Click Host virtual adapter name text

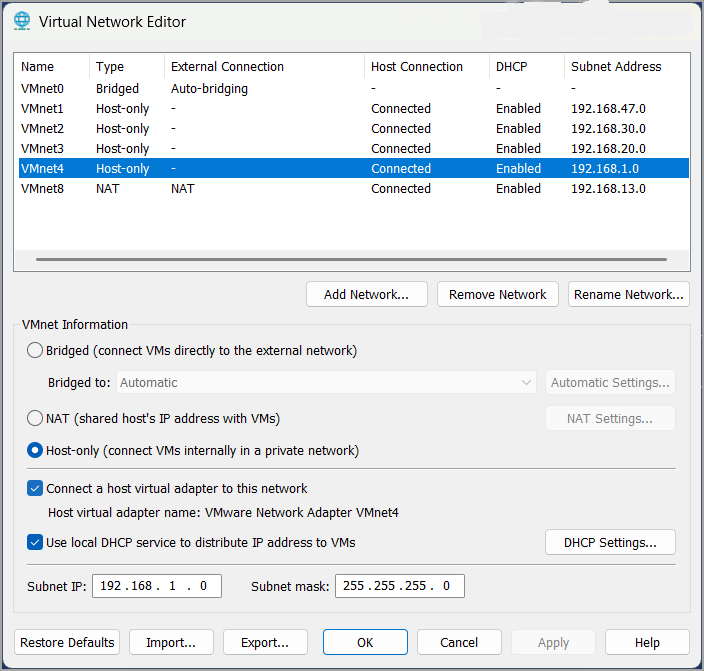223,512
